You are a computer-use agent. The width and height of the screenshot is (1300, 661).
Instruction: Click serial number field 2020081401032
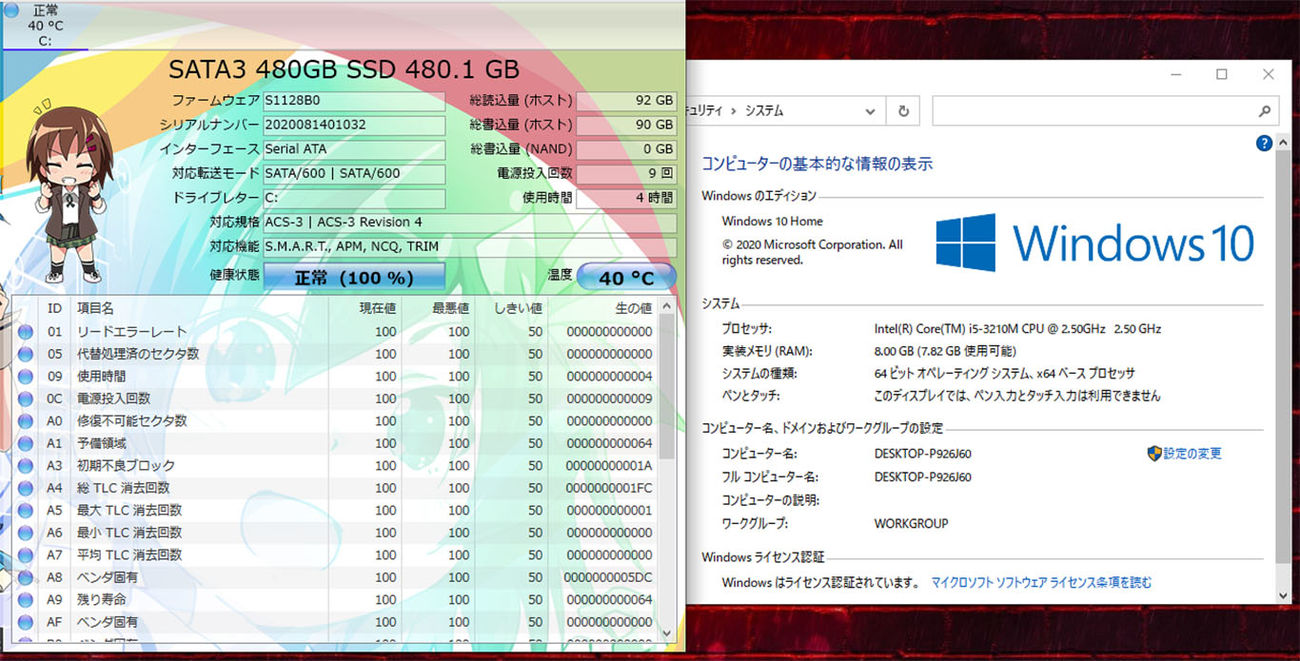tap(354, 125)
